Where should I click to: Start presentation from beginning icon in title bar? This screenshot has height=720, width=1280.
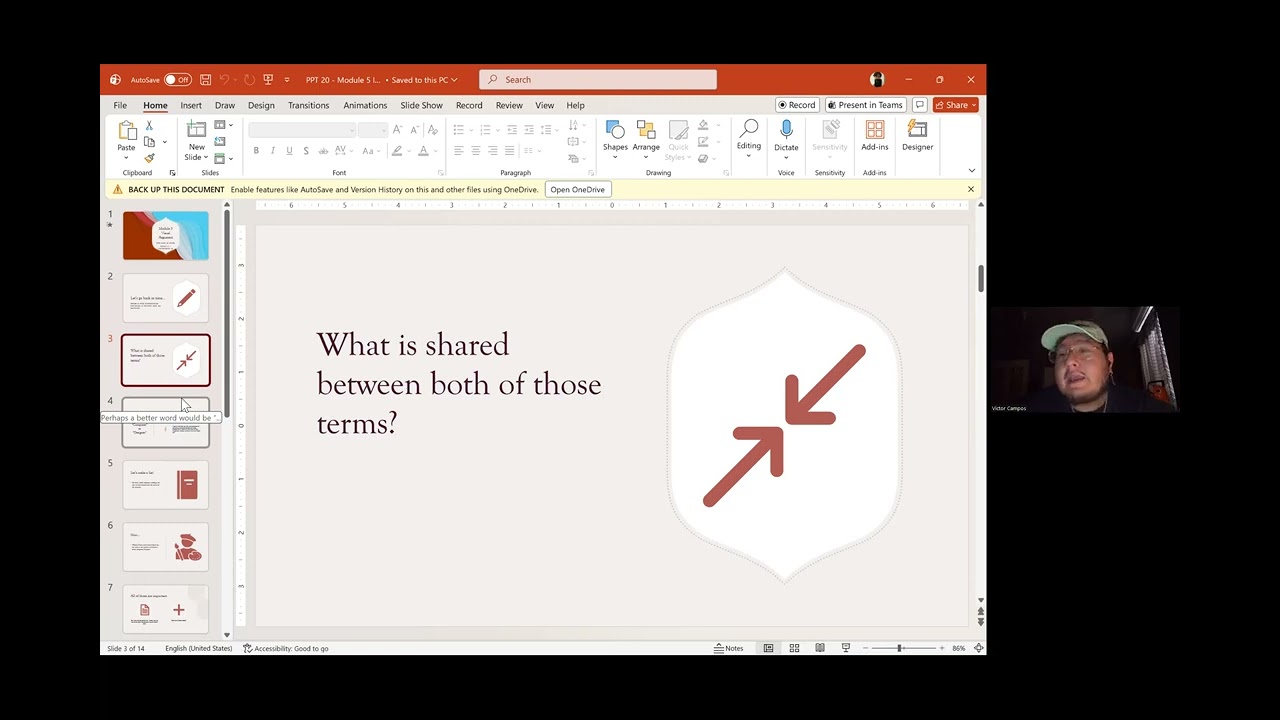[x=268, y=80]
